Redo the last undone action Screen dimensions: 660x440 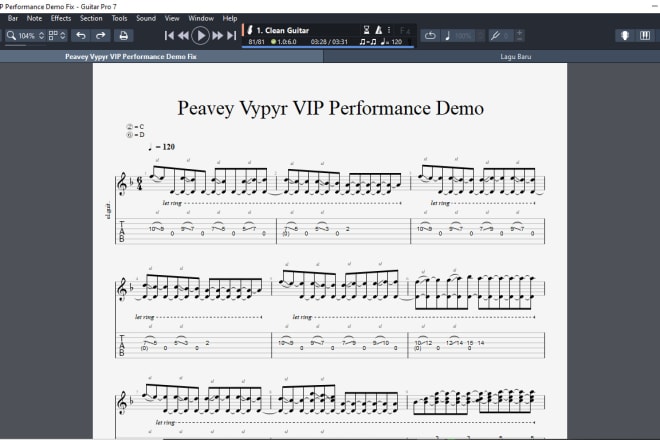click(x=101, y=36)
